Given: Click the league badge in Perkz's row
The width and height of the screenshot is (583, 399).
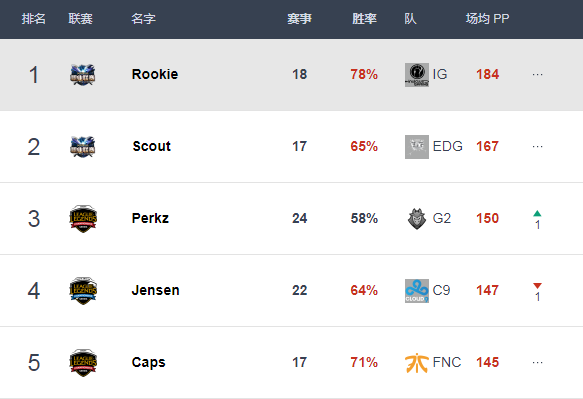Looking at the screenshot, I should 83,219.
